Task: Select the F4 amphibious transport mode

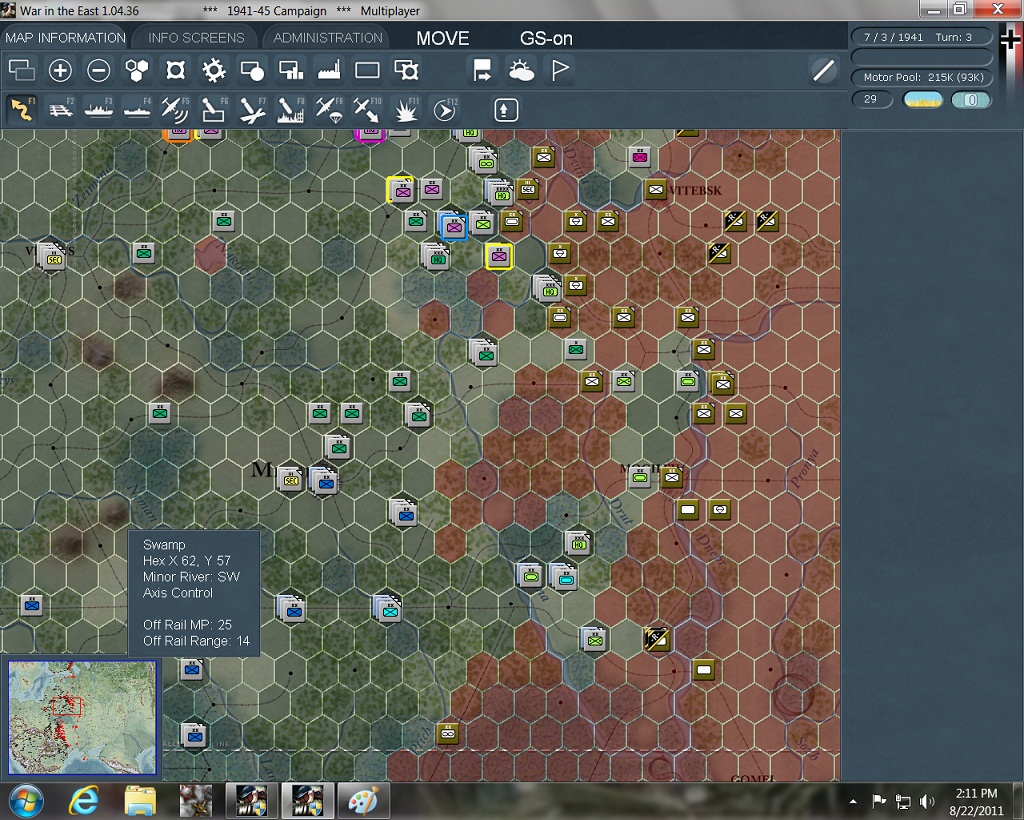Action: click(x=137, y=109)
